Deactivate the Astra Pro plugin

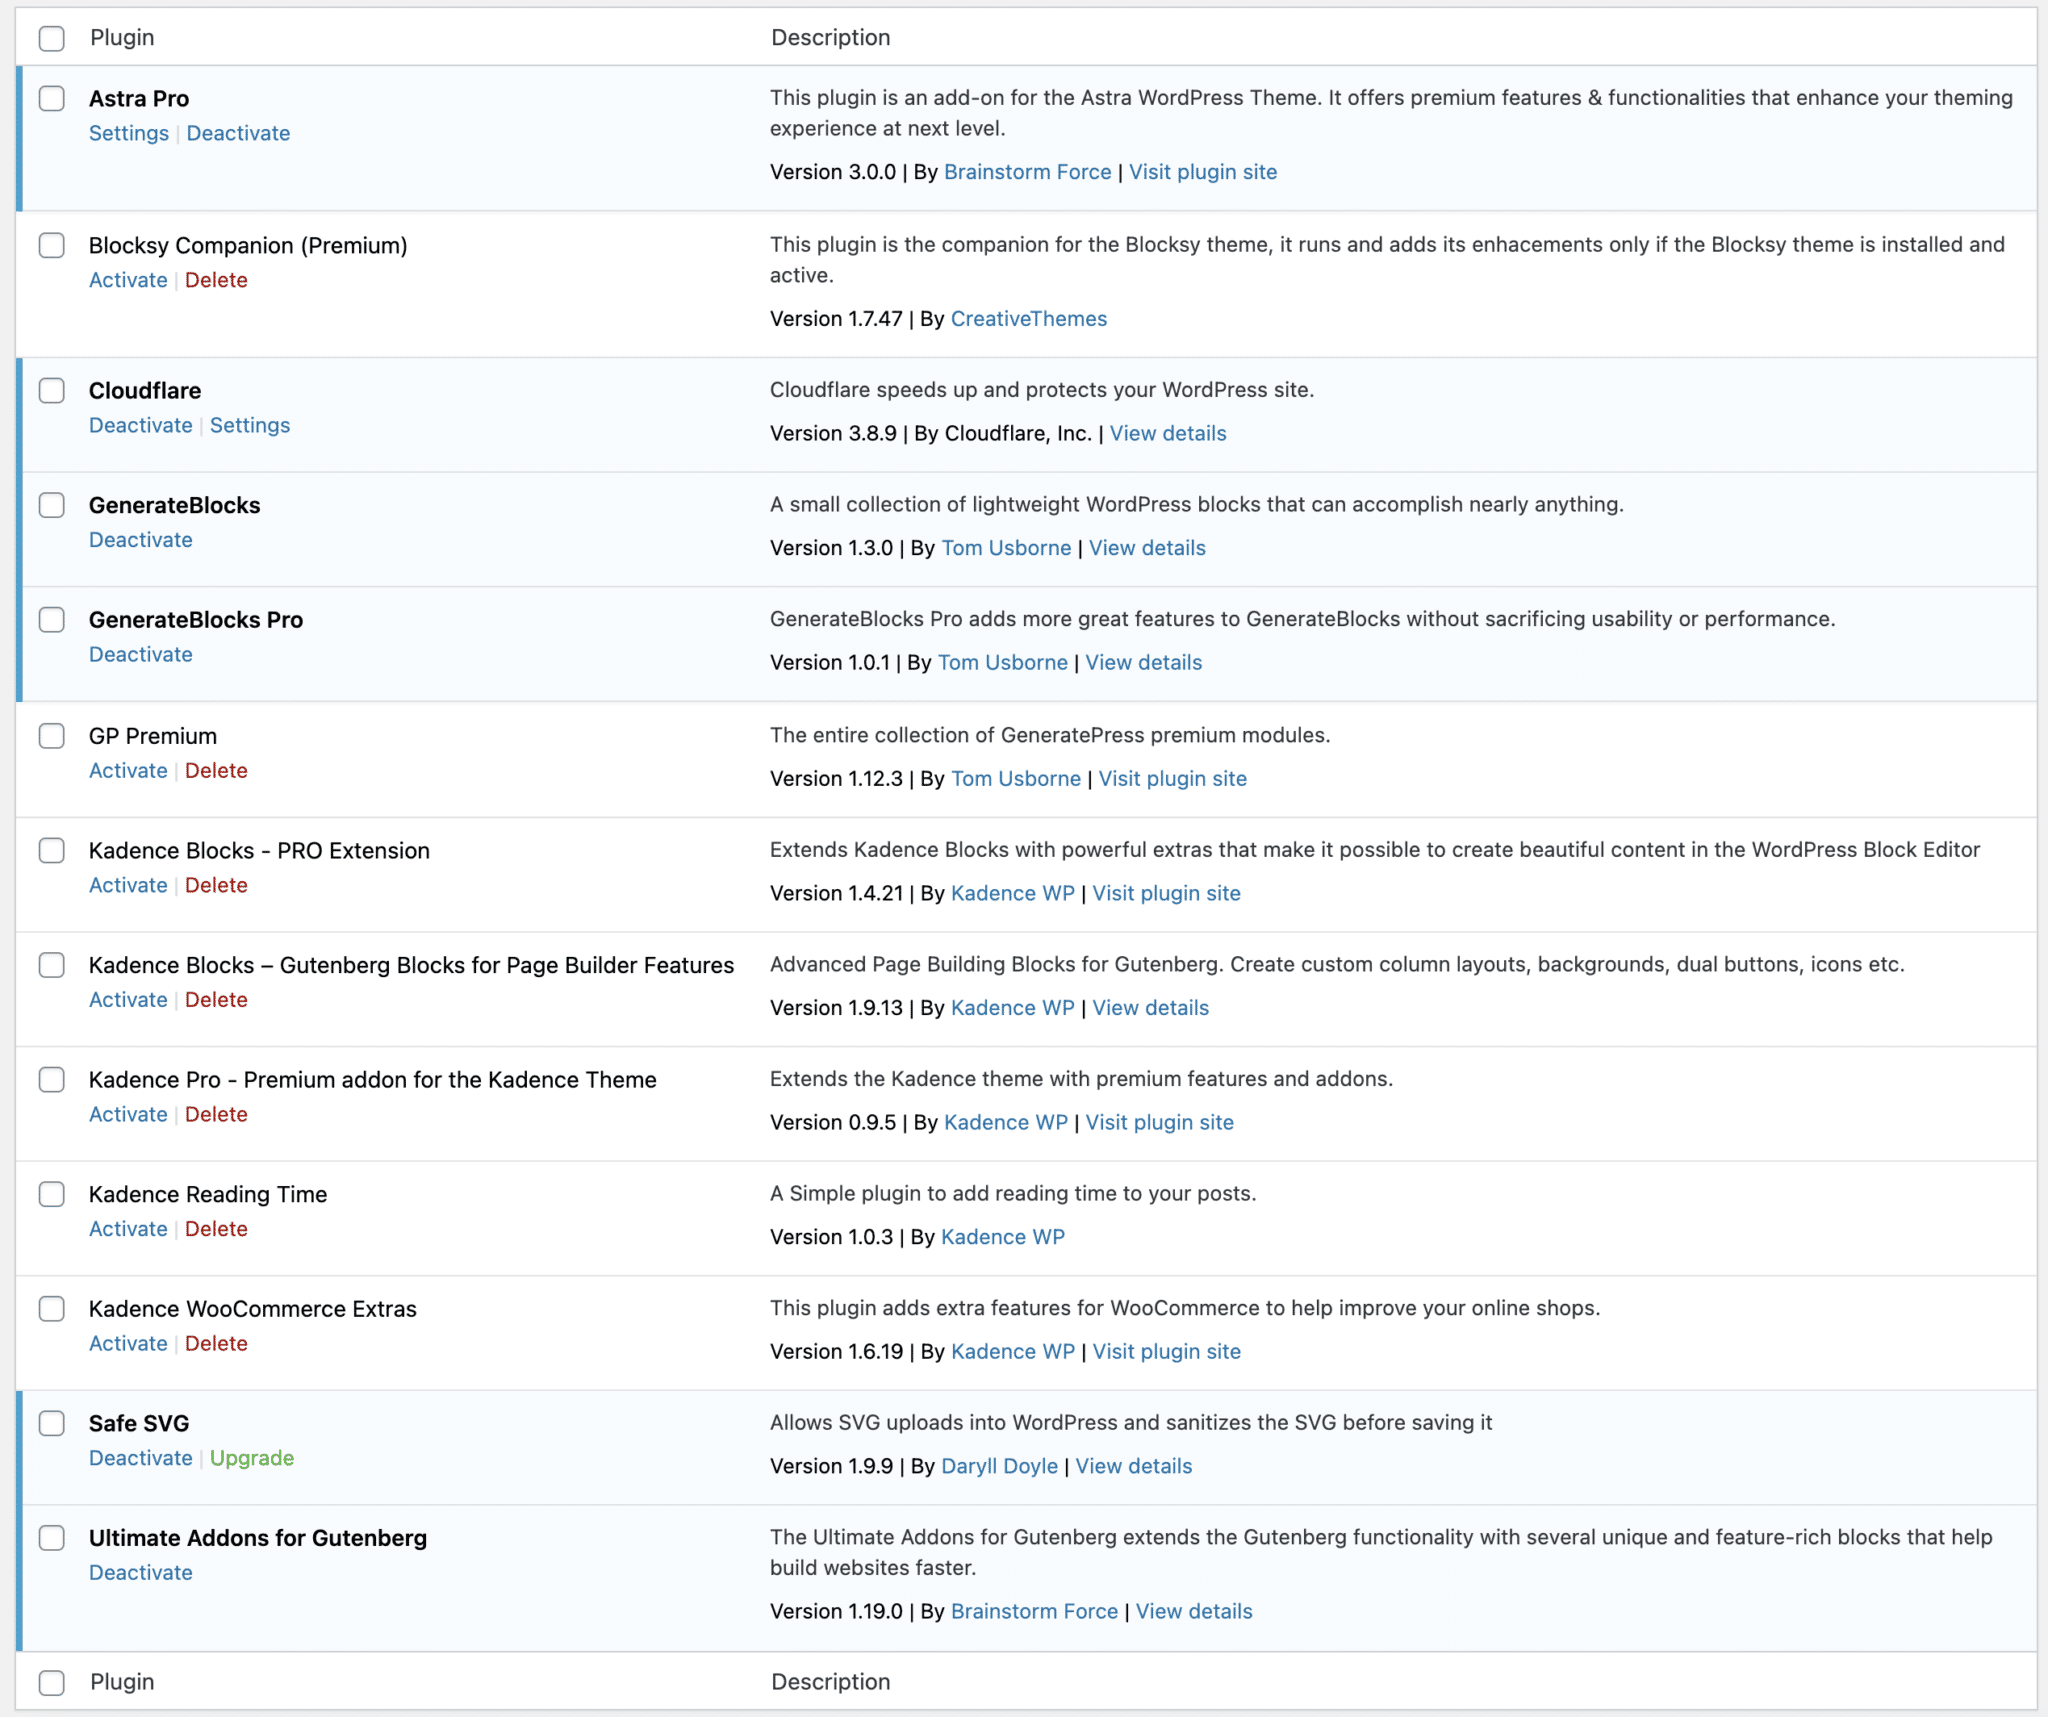(238, 133)
